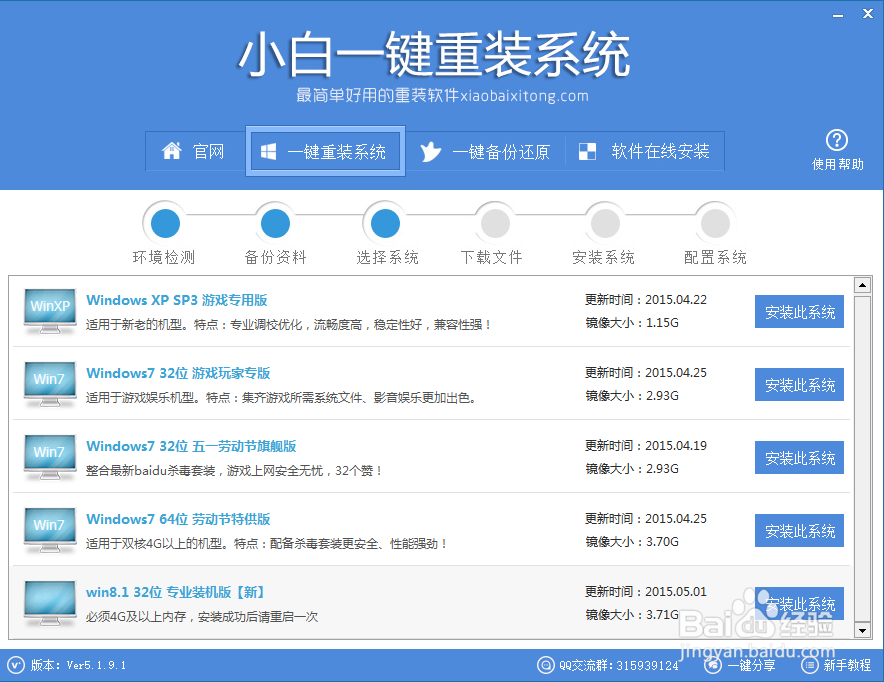Click the 环境检测 step circle

(165, 224)
